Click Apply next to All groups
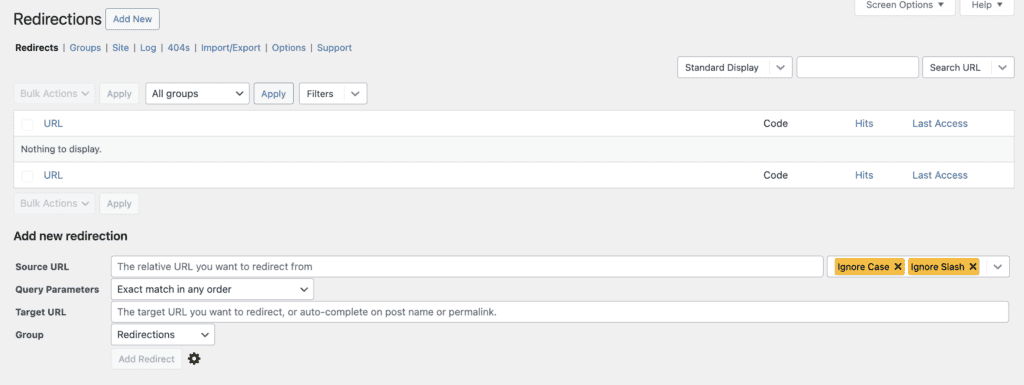This screenshot has height=385, width=1024. [274, 93]
